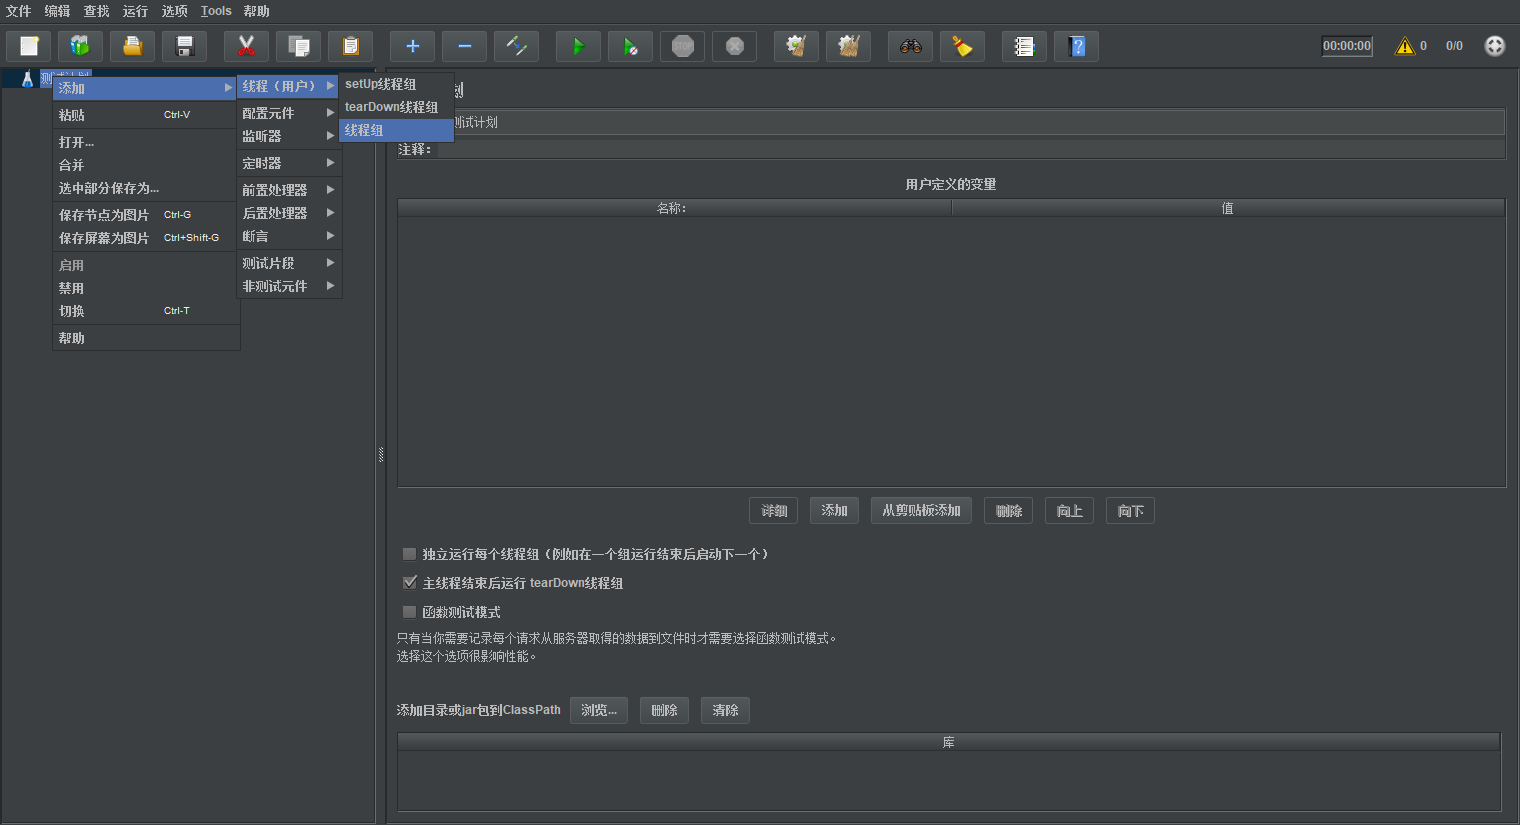Cut selection using scissors icon

[x=246, y=46]
